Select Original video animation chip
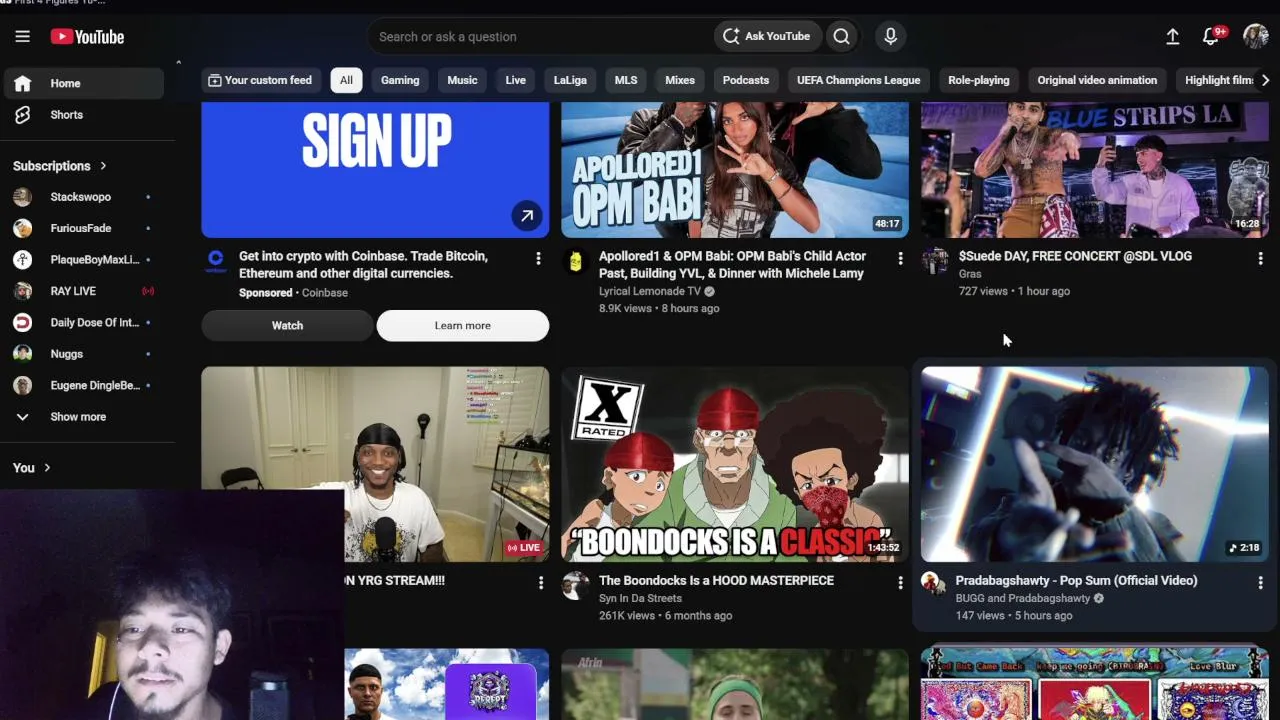 1097,80
